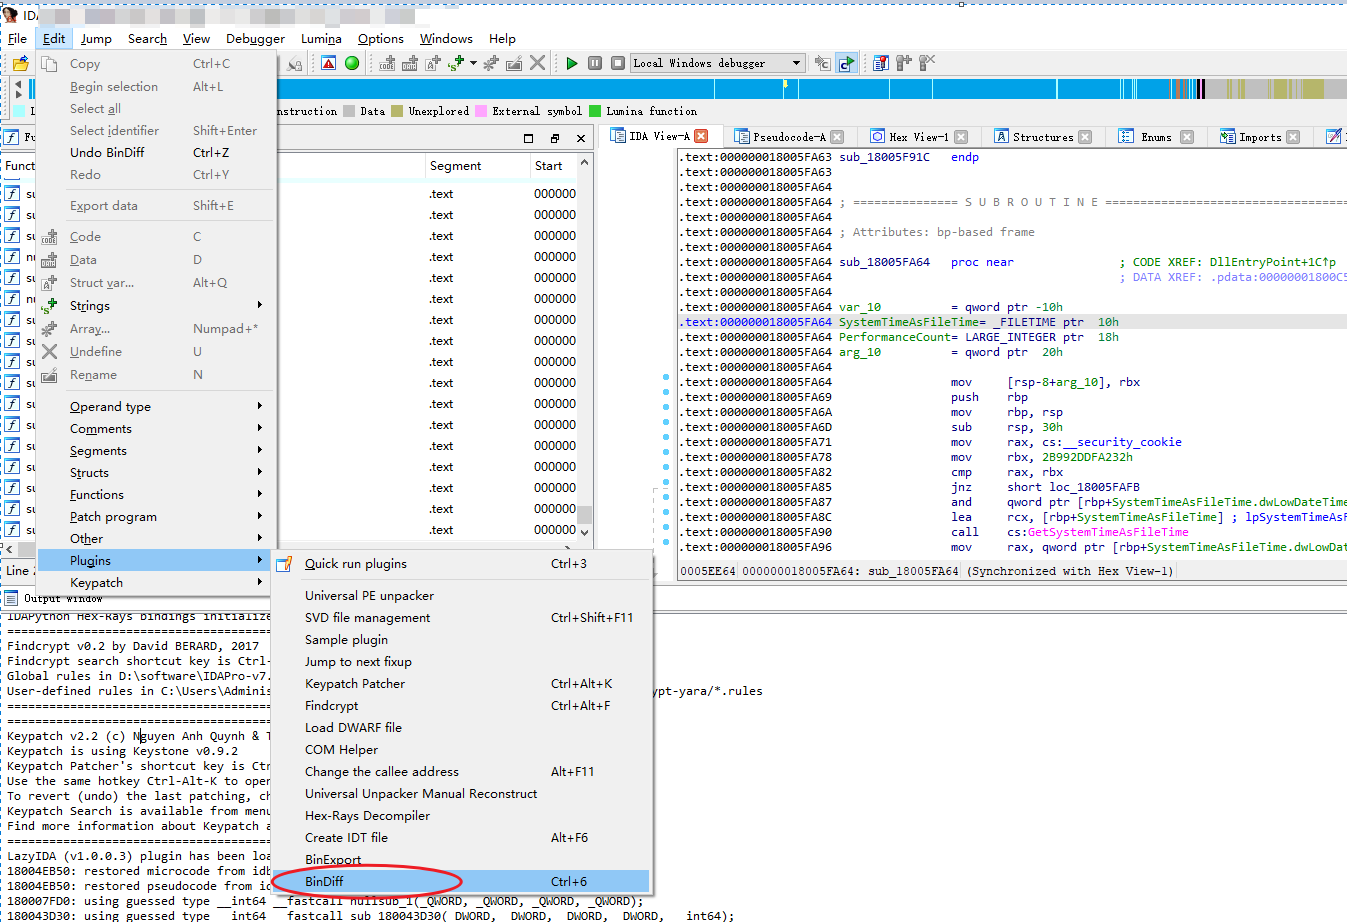Click the Convert to code toolbar icon
This screenshot has width=1347, height=922.
pos(387,63)
